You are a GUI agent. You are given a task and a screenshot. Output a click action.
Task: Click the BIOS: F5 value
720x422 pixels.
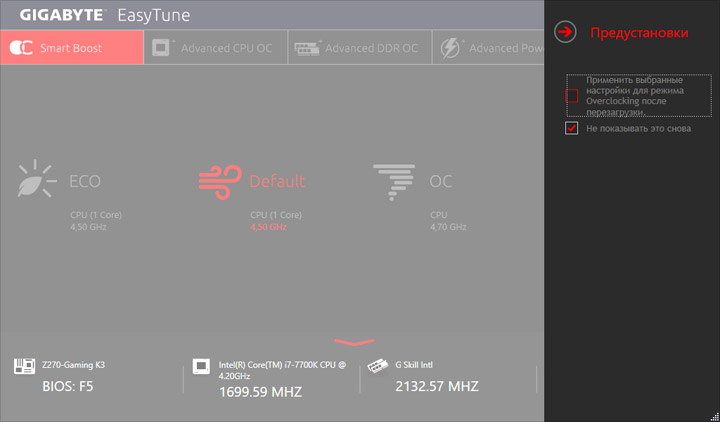[68, 386]
